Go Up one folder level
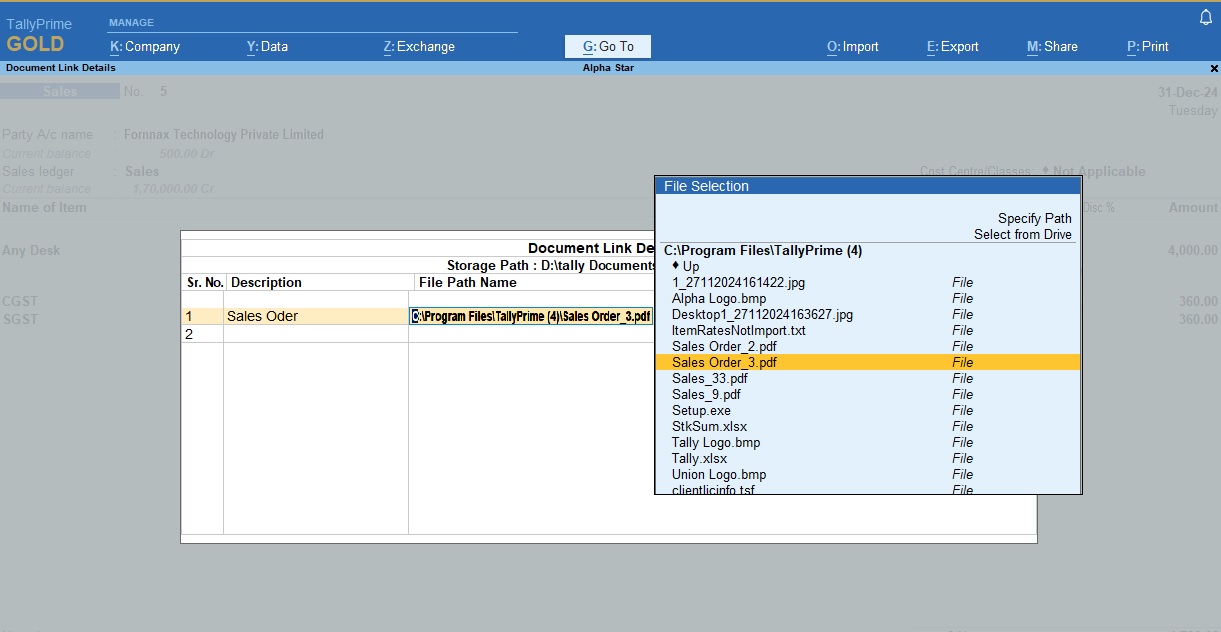 click(x=690, y=267)
